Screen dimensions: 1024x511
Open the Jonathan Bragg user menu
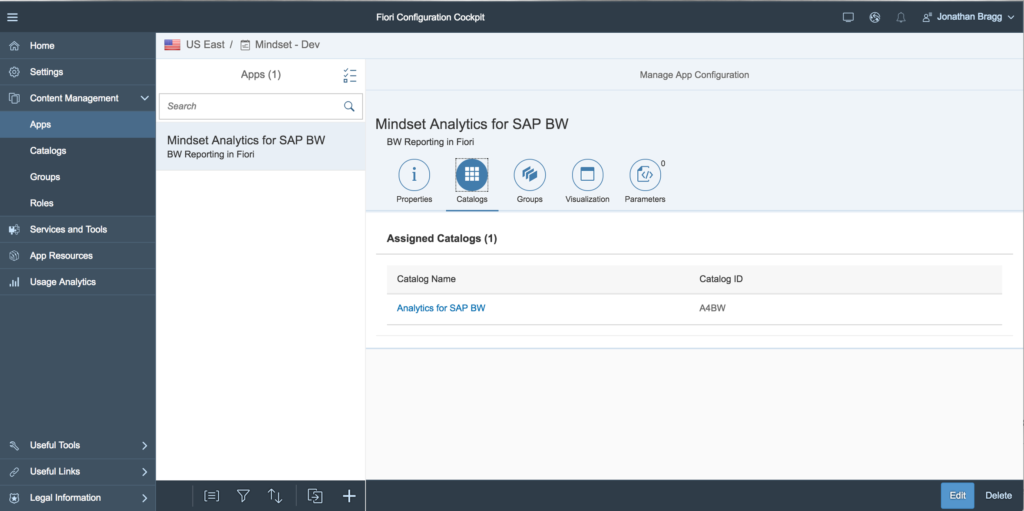(968, 18)
